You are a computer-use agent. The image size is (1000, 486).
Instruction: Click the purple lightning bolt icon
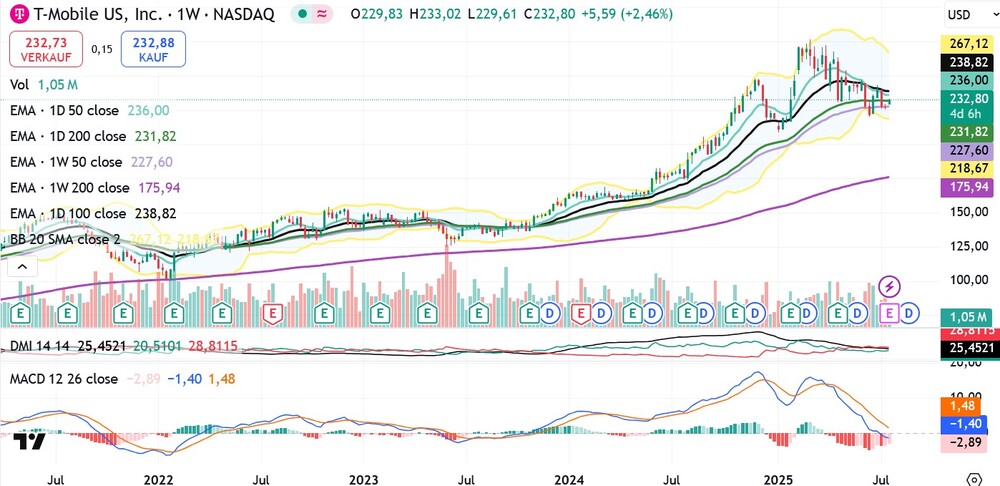[x=890, y=287]
